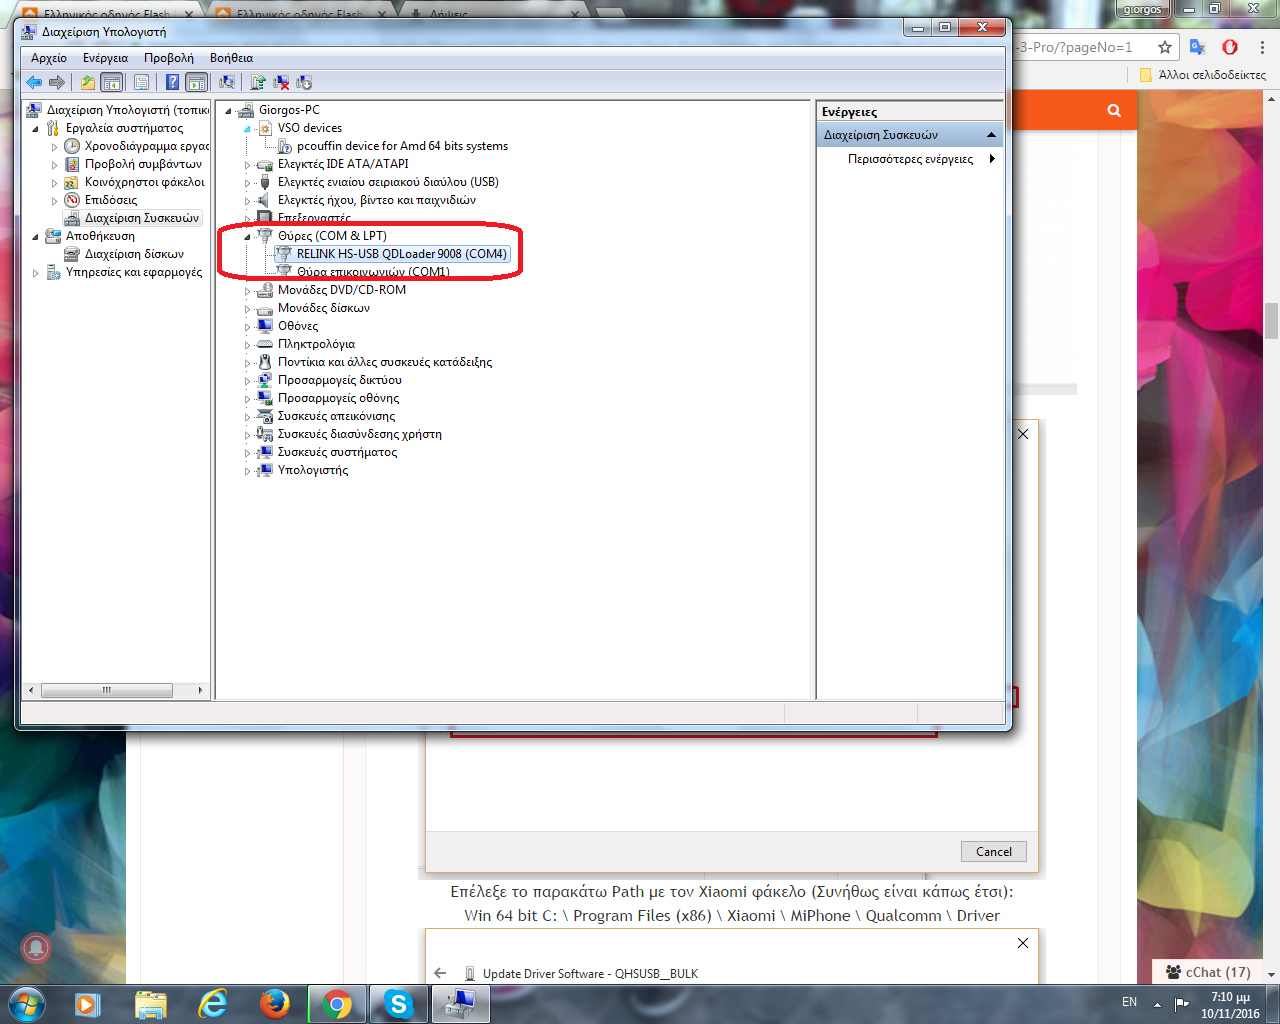Click the red ad-blocker hand icon in Chrome
The image size is (1280, 1024).
point(1230,47)
